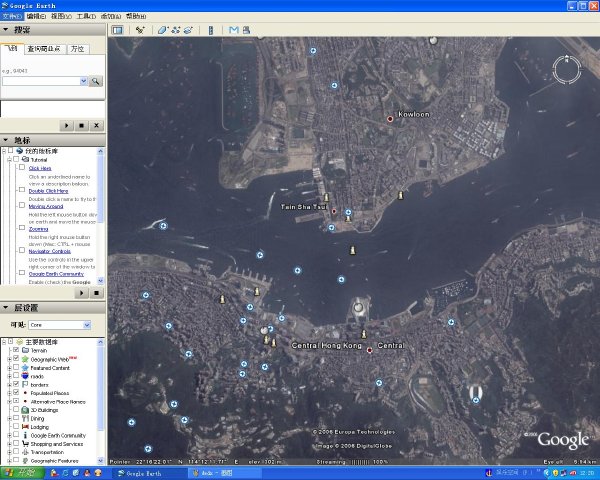The image size is (600, 480).
Task: Enable the roads layer checkbox
Action: pyautogui.click(x=16, y=375)
